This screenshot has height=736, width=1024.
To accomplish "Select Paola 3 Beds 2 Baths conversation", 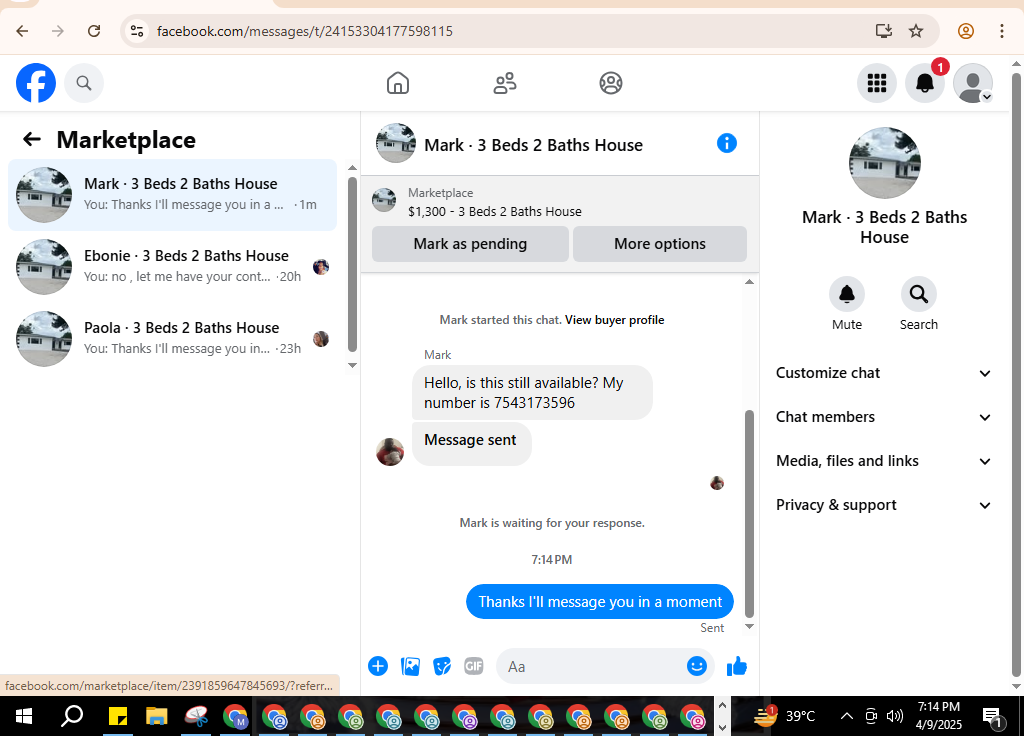I will (x=172, y=338).
